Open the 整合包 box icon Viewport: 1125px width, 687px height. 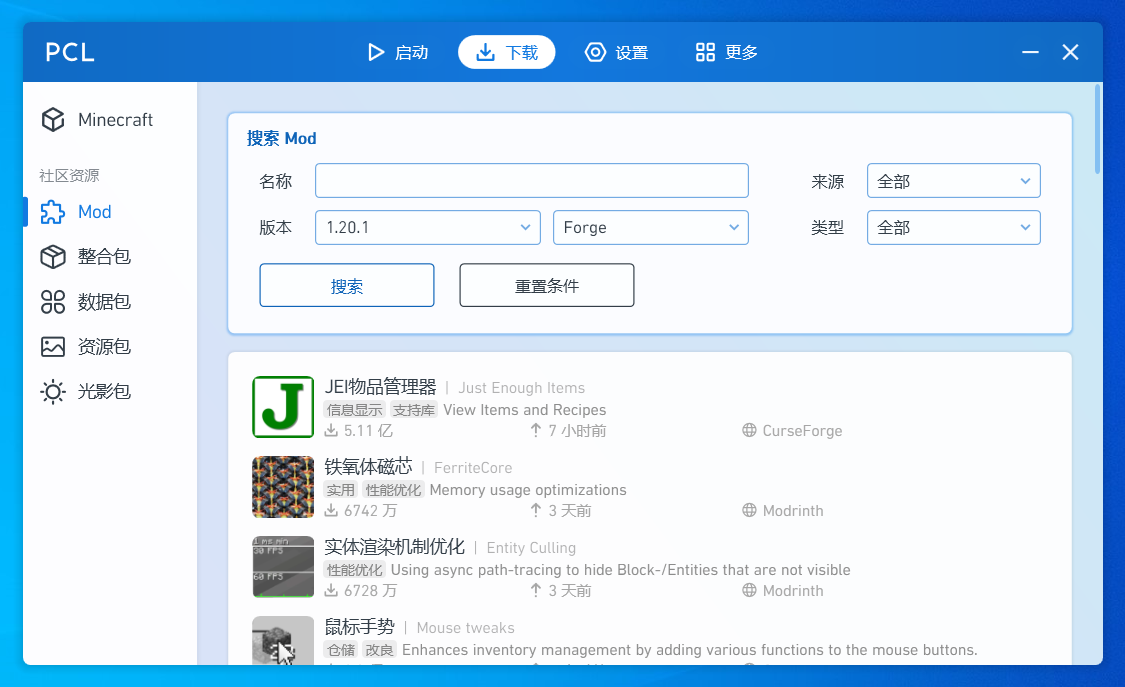coord(52,257)
